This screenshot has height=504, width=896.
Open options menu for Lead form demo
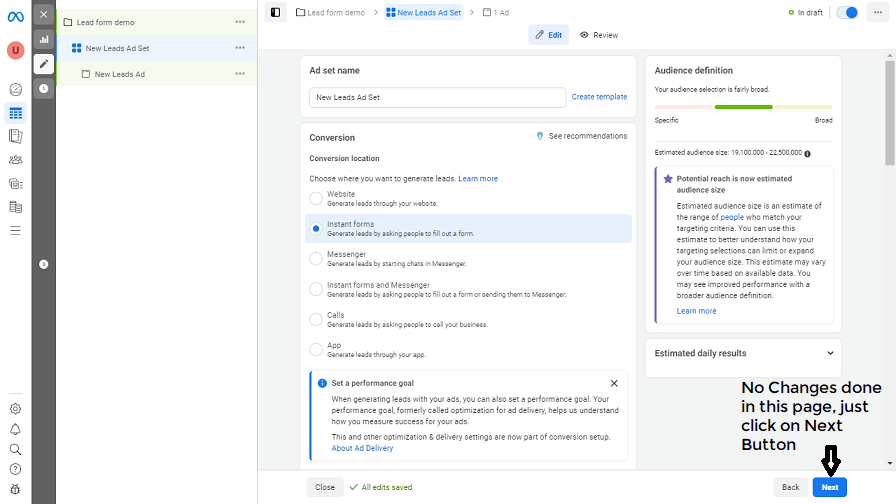coord(240,22)
